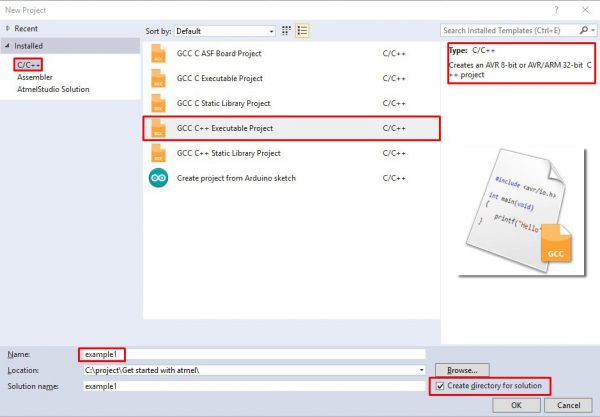Screen dimensions: 600x417
Task: Click the GCC C++ Static Library Project icon
Action: point(158,153)
